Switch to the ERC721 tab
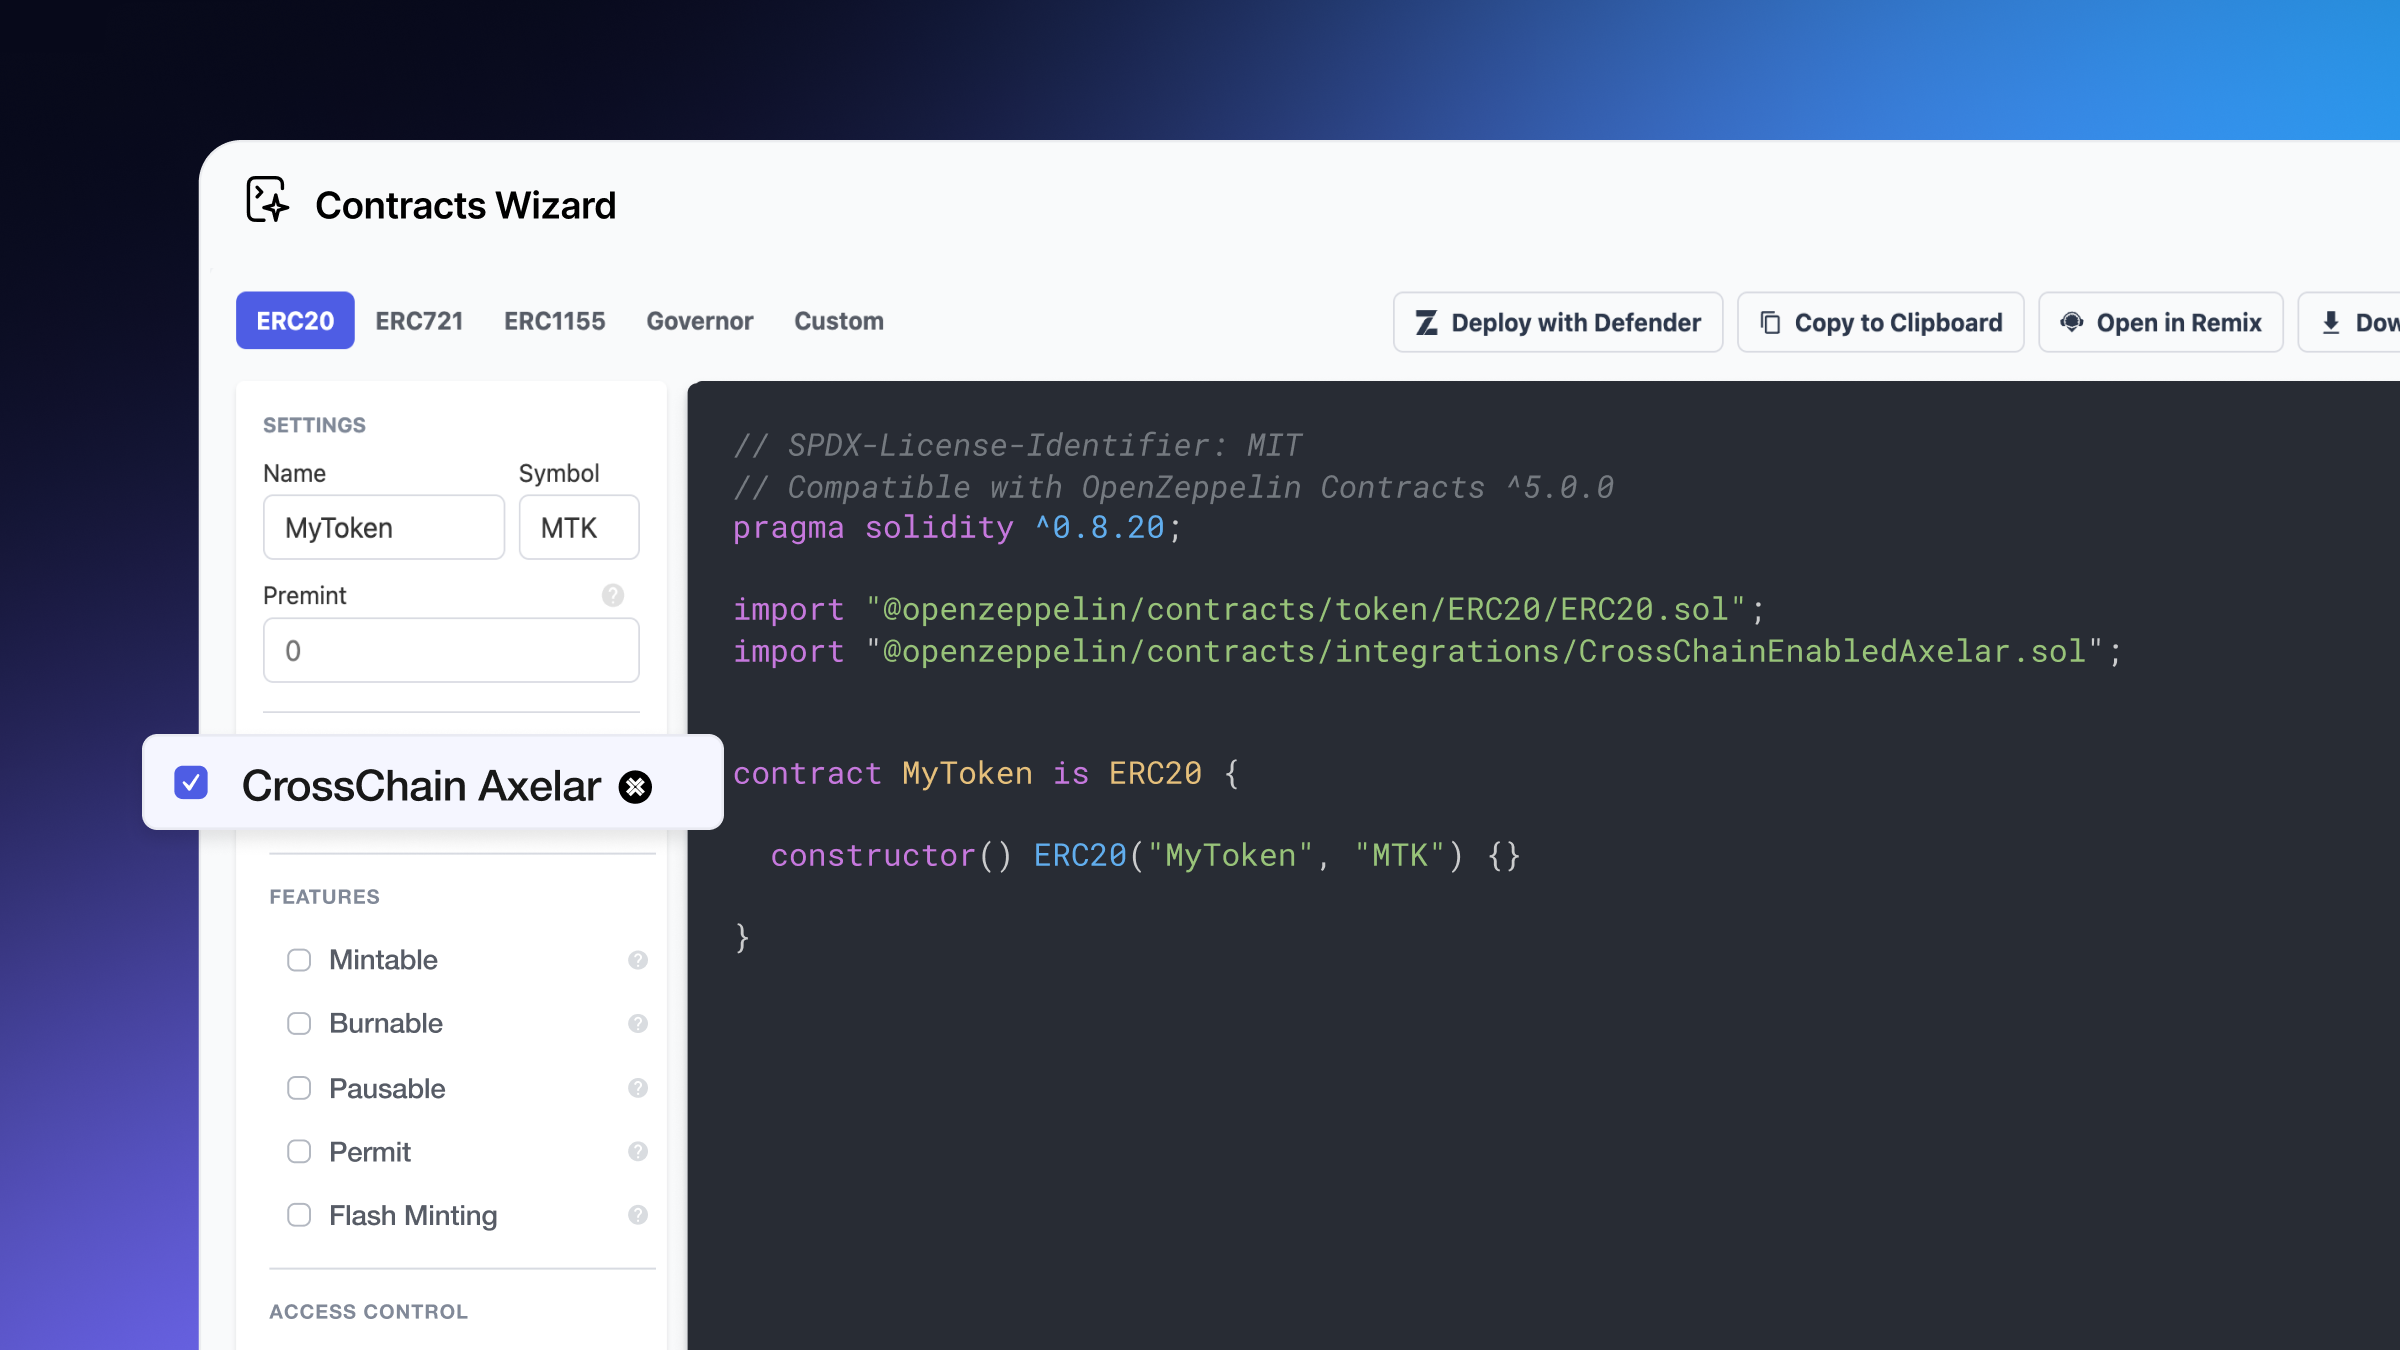Screen dimensions: 2400x1350 418,320
